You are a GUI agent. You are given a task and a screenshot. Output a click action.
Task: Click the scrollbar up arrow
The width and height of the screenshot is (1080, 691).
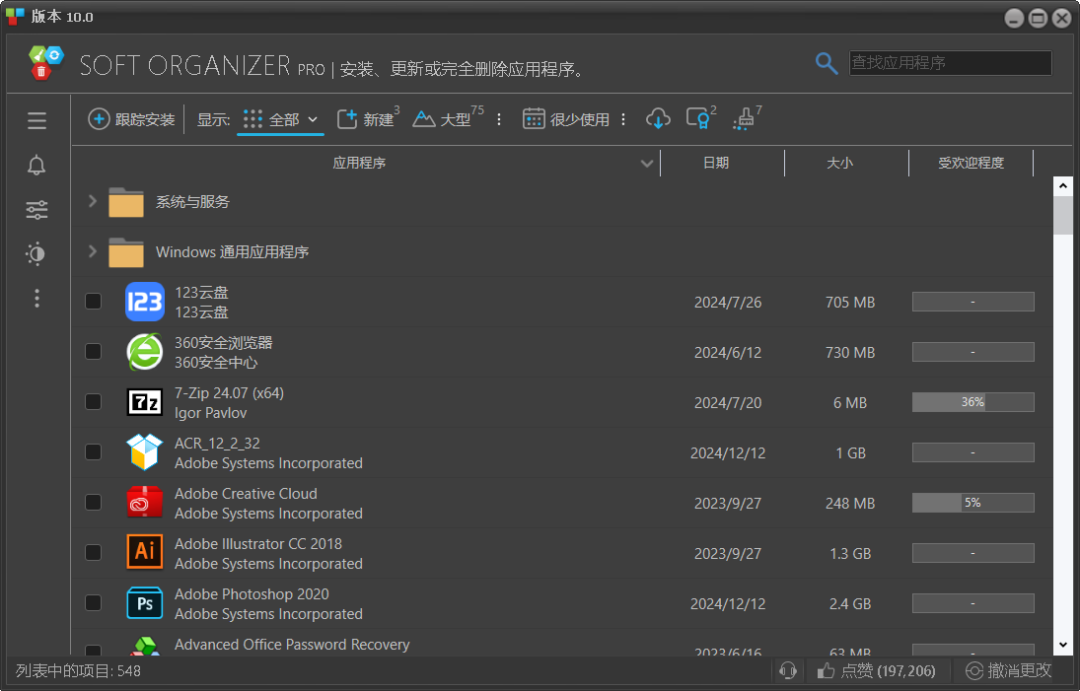click(x=1063, y=186)
